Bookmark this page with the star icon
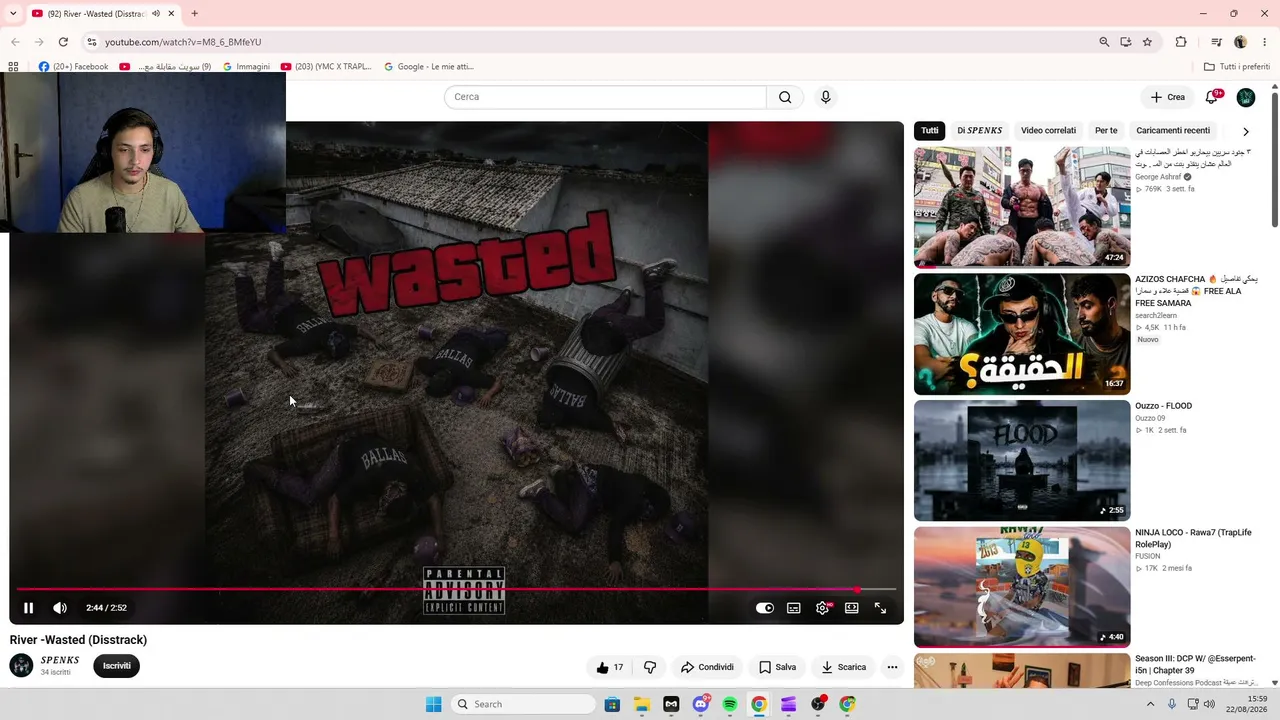 [1147, 42]
